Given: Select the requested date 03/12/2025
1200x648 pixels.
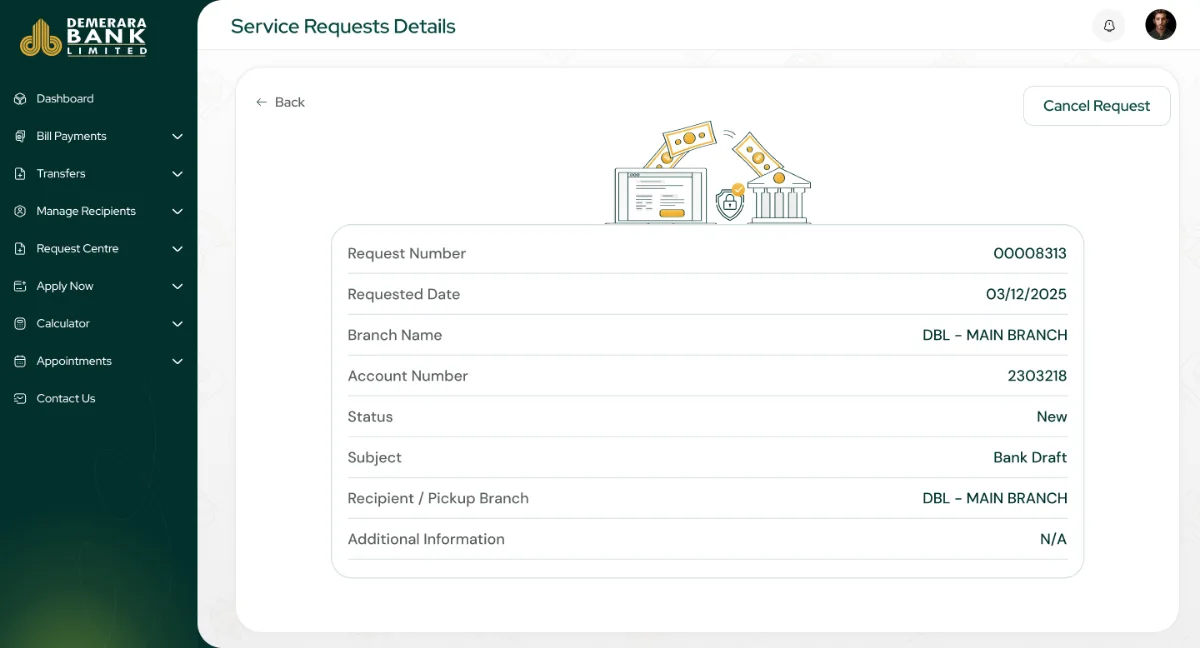Looking at the screenshot, I should click(x=1026, y=295).
